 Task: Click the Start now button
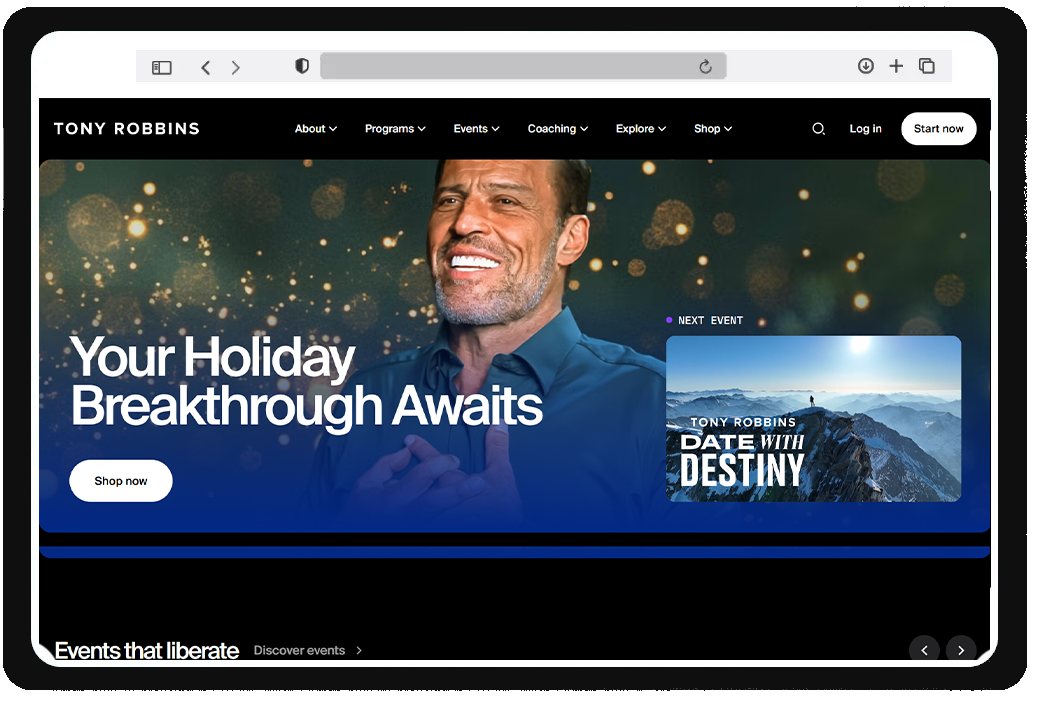pyautogui.click(x=938, y=129)
